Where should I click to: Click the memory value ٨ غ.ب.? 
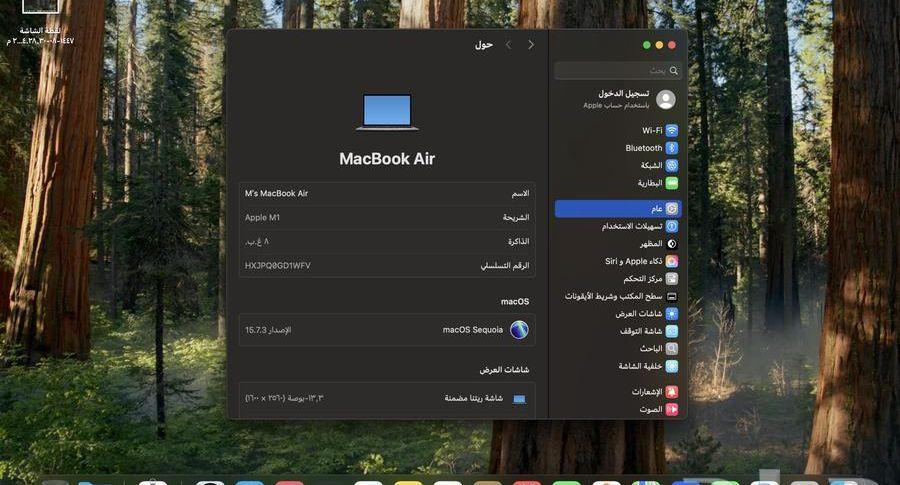pyautogui.click(x=257, y=242)
